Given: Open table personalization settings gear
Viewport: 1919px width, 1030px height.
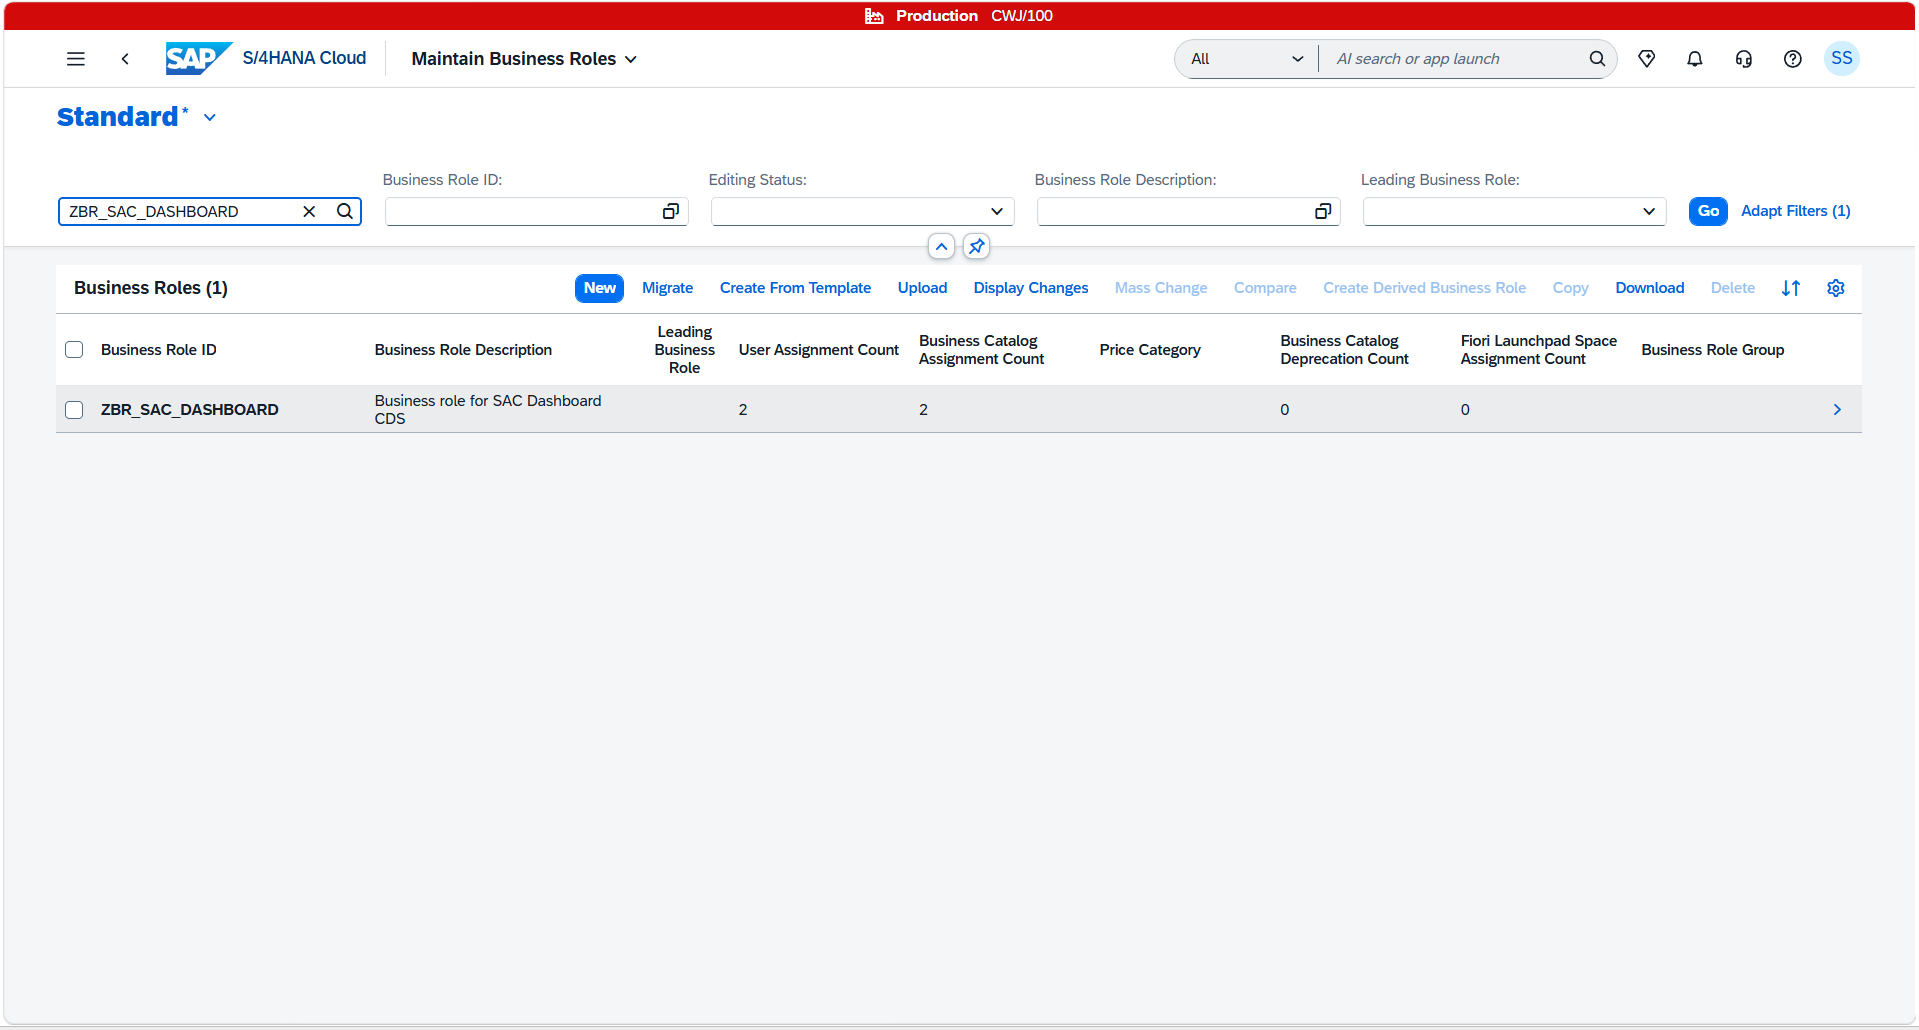Looking at the screenshot, I should [1836, 288].
